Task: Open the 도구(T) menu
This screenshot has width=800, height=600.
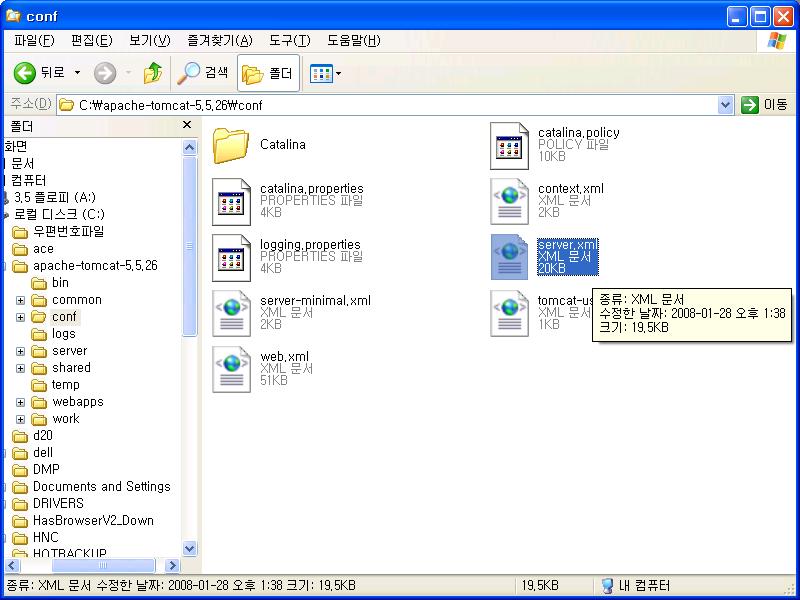Action: (289, 40)
